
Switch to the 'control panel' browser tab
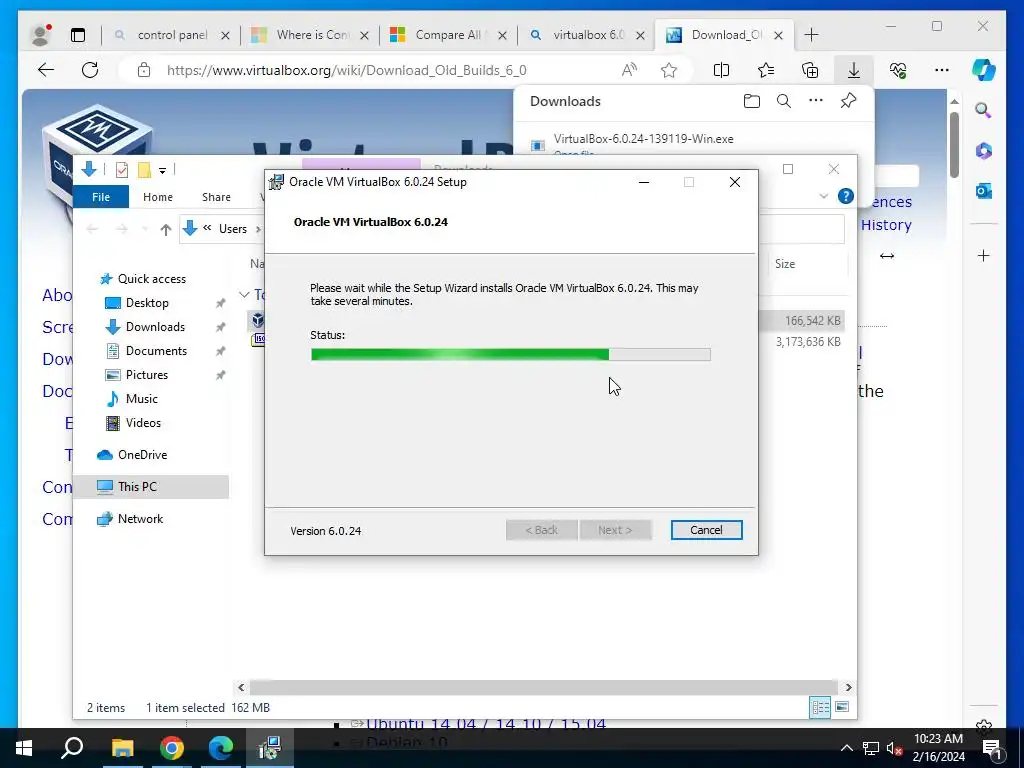coord(172,35)
